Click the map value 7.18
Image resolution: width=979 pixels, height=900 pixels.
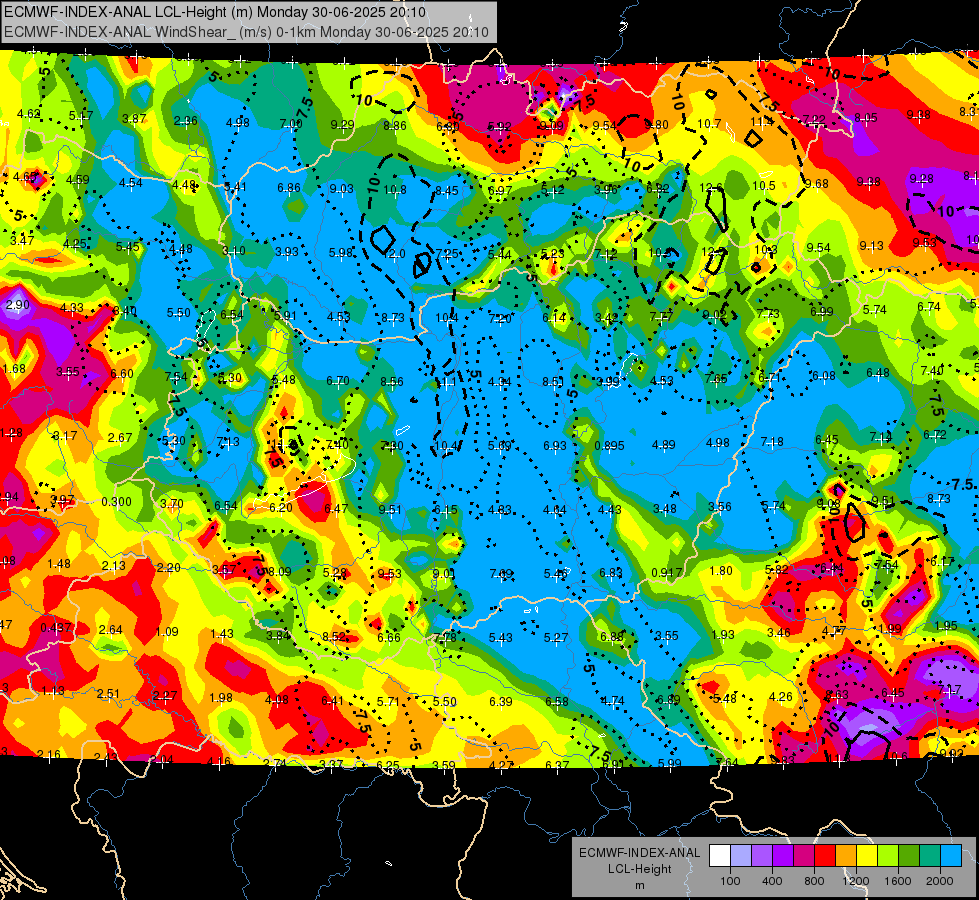772,442
